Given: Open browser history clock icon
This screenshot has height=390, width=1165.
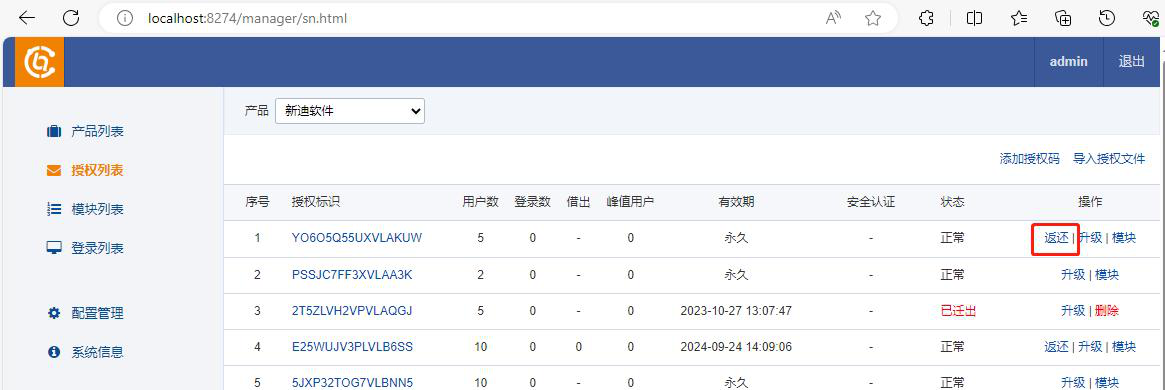Looking at the screenshot, I should 1106,19.
